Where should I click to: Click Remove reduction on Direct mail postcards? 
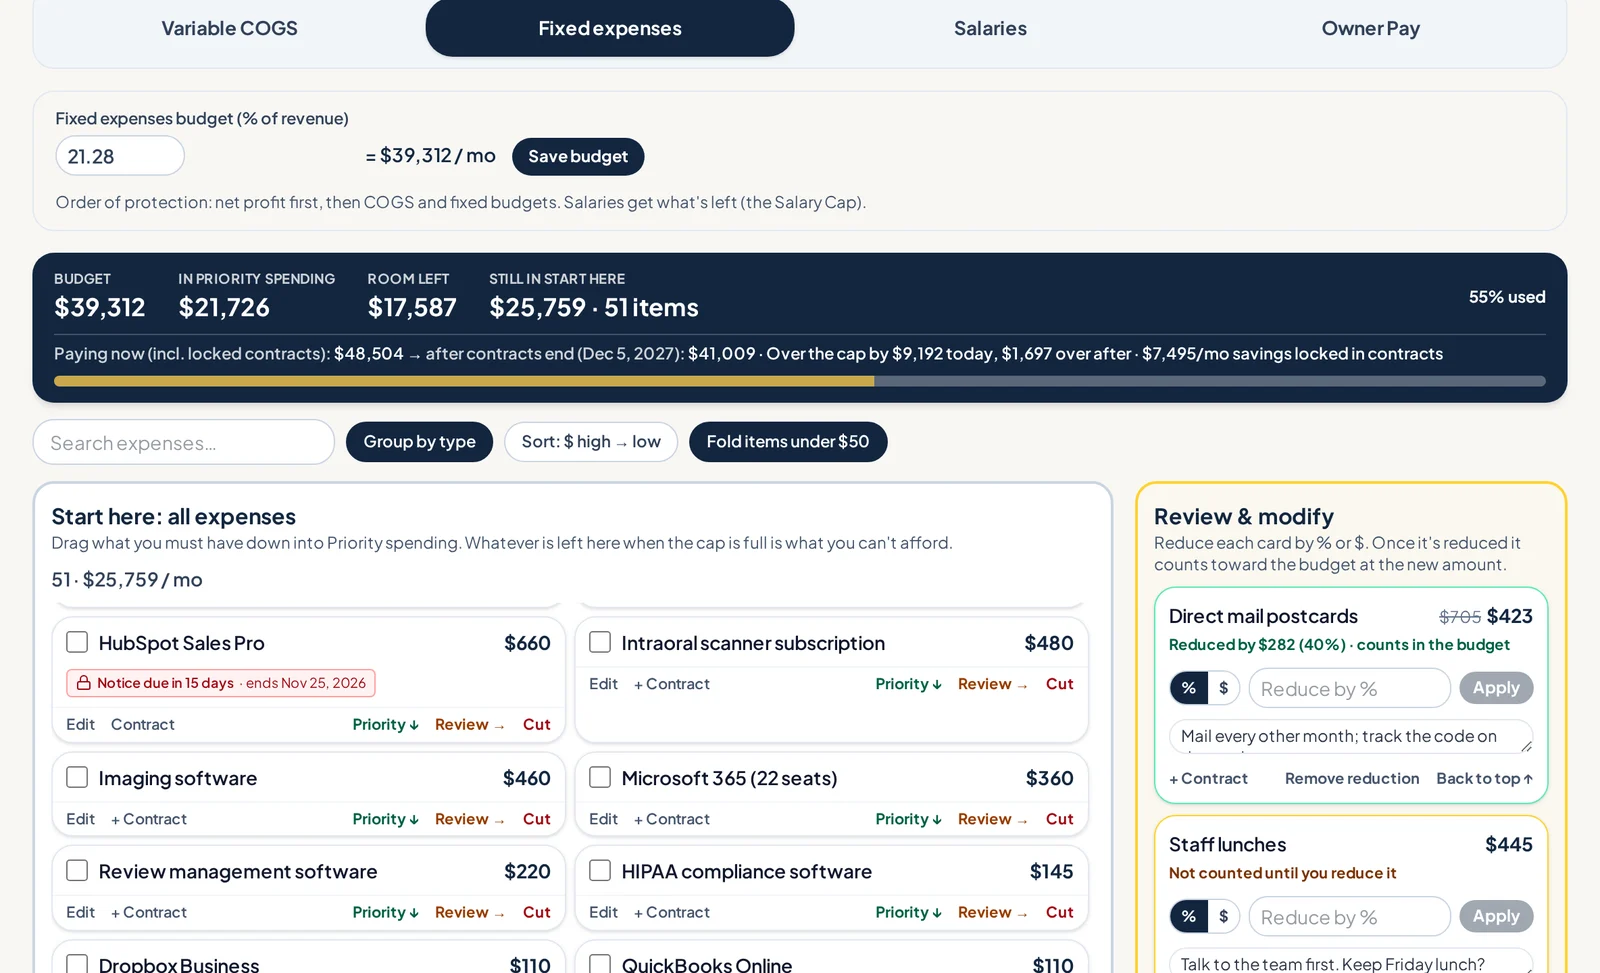1352,778
